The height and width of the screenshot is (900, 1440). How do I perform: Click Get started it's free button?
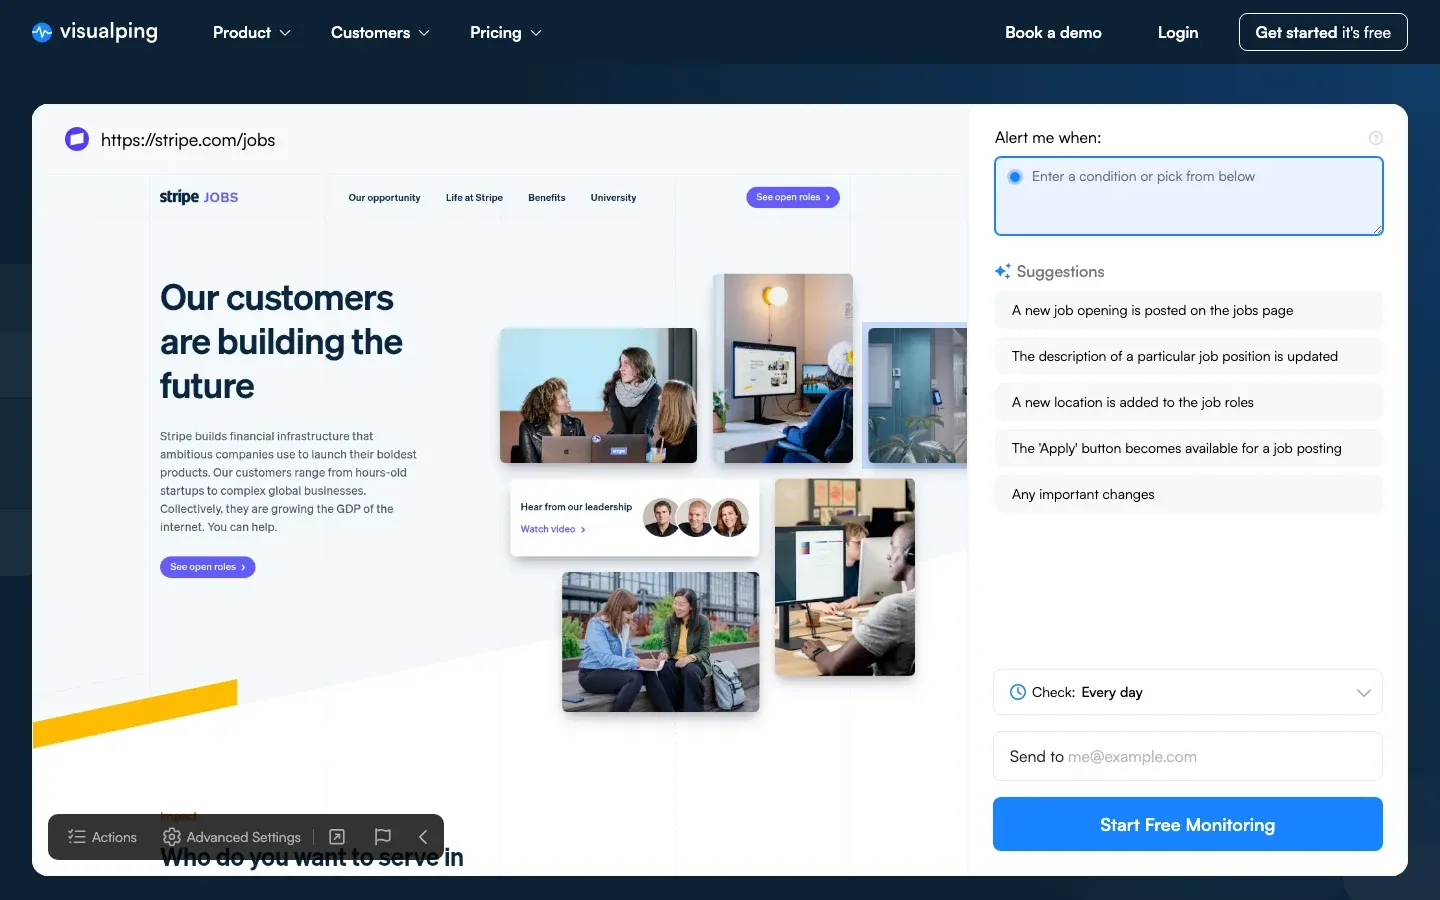tap(1323, 32)
